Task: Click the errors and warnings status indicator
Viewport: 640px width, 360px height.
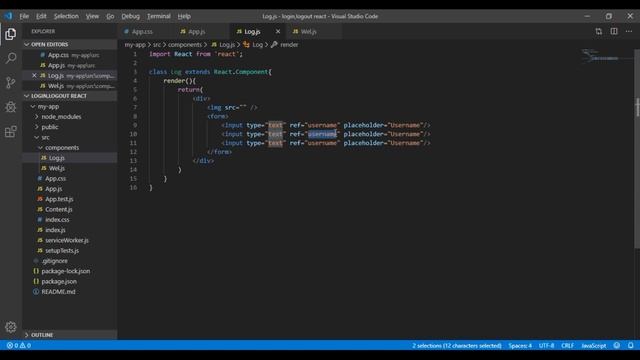Action: point(19,345)
